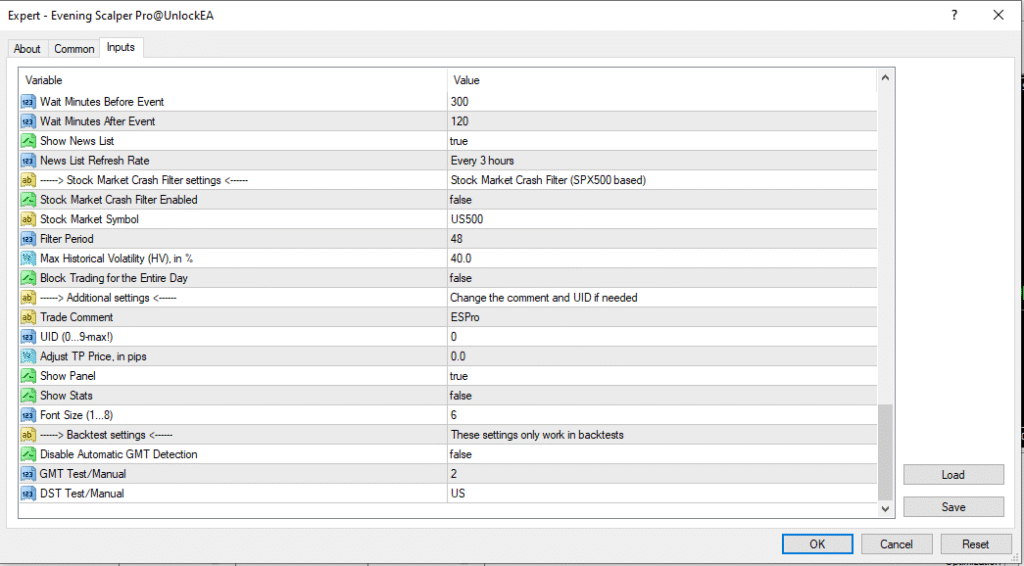The width and height of the screenshot is (1024, 566).
Task: Open DST Test/Manual value dropdown showing US
Action: (x=660, y=493)
